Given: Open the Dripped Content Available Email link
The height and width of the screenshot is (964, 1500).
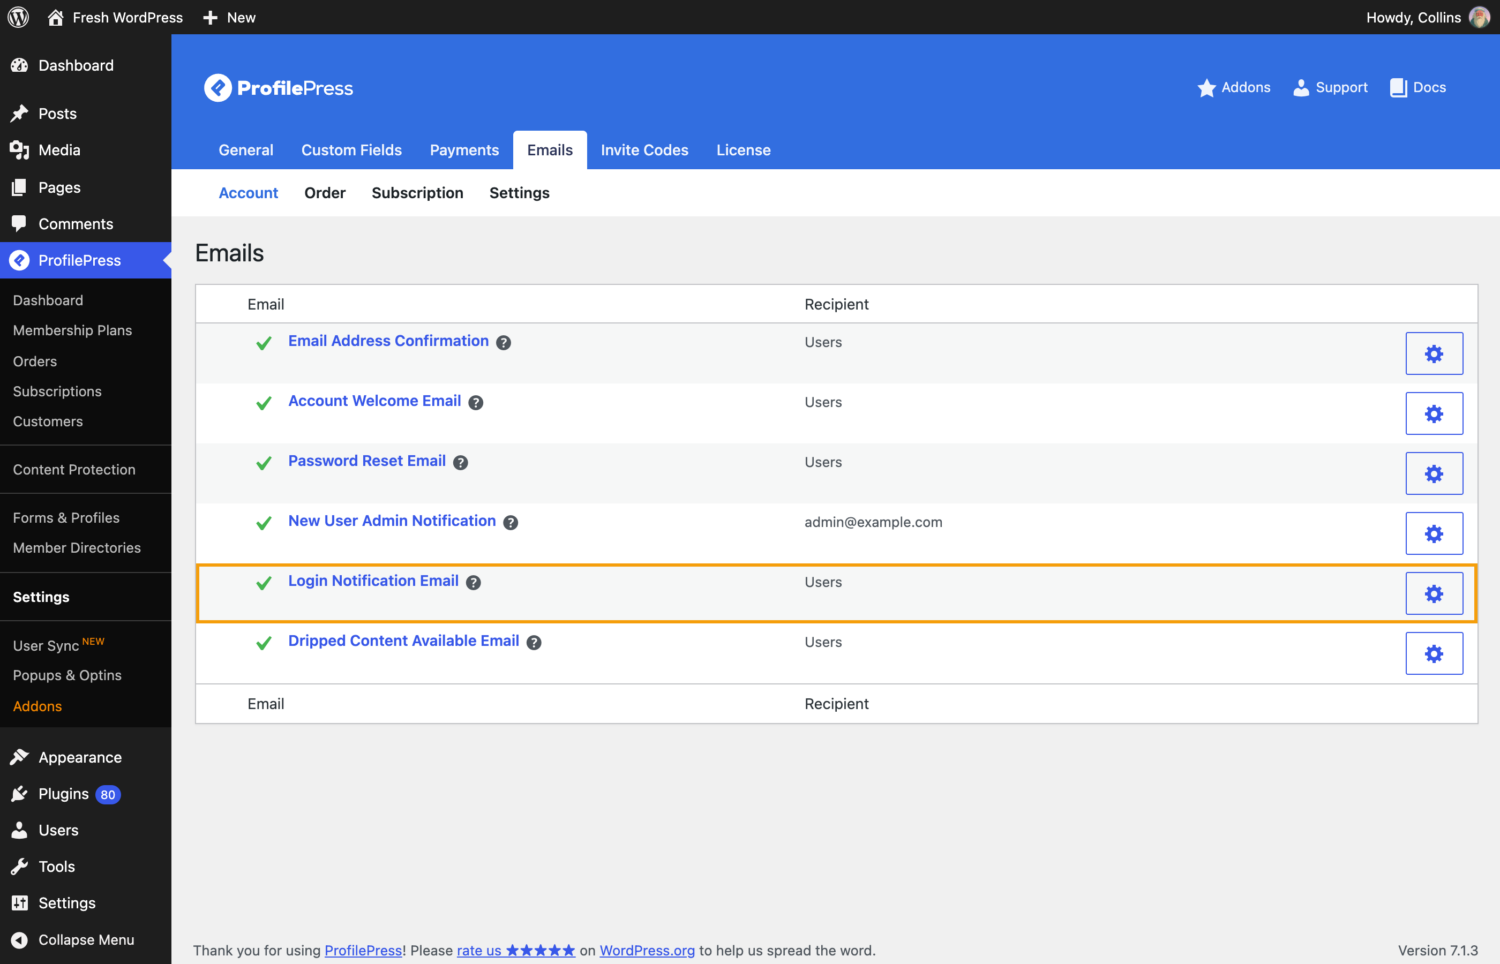Looking at the screenshot, I should (404, 641).
